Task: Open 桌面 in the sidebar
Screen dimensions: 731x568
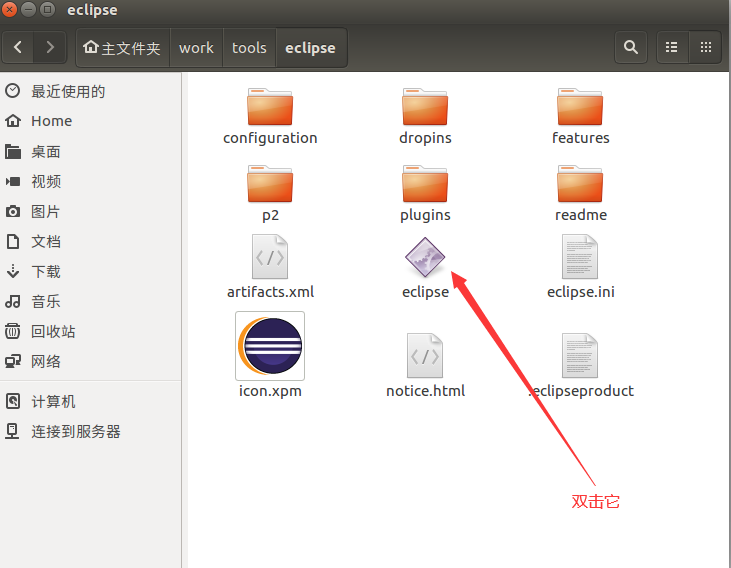Action: click(x=90, y=152)
